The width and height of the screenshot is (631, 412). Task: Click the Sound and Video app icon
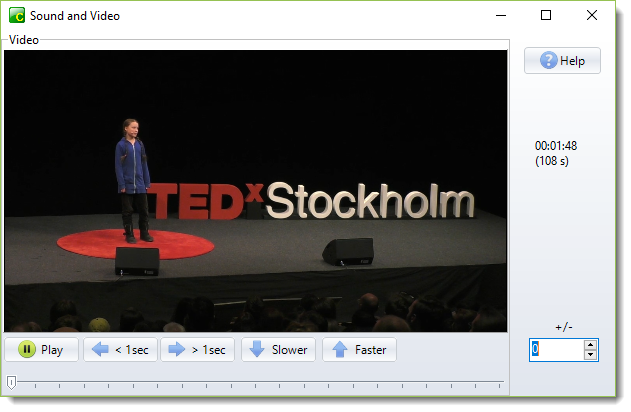[17, 15]
